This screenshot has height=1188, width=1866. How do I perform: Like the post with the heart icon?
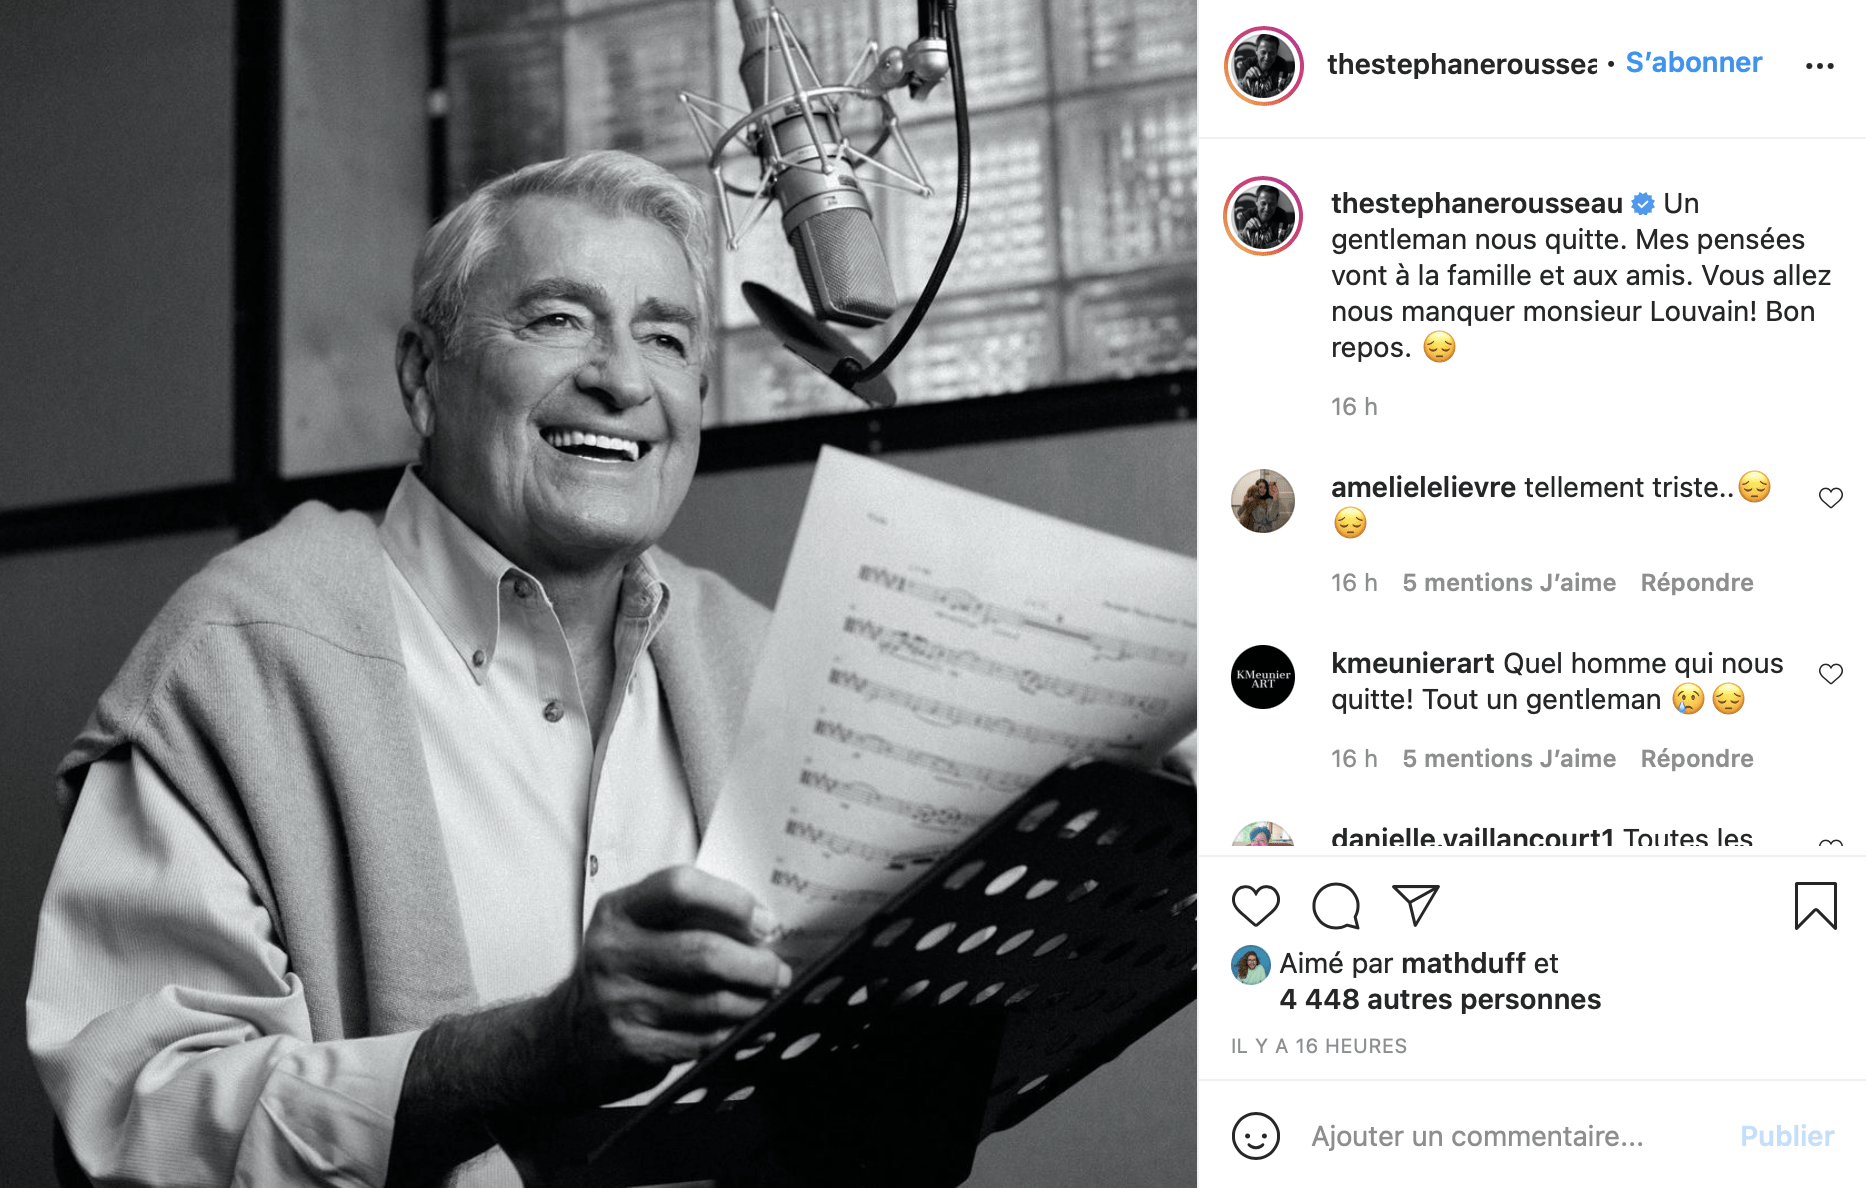(x=1255, y=906)
